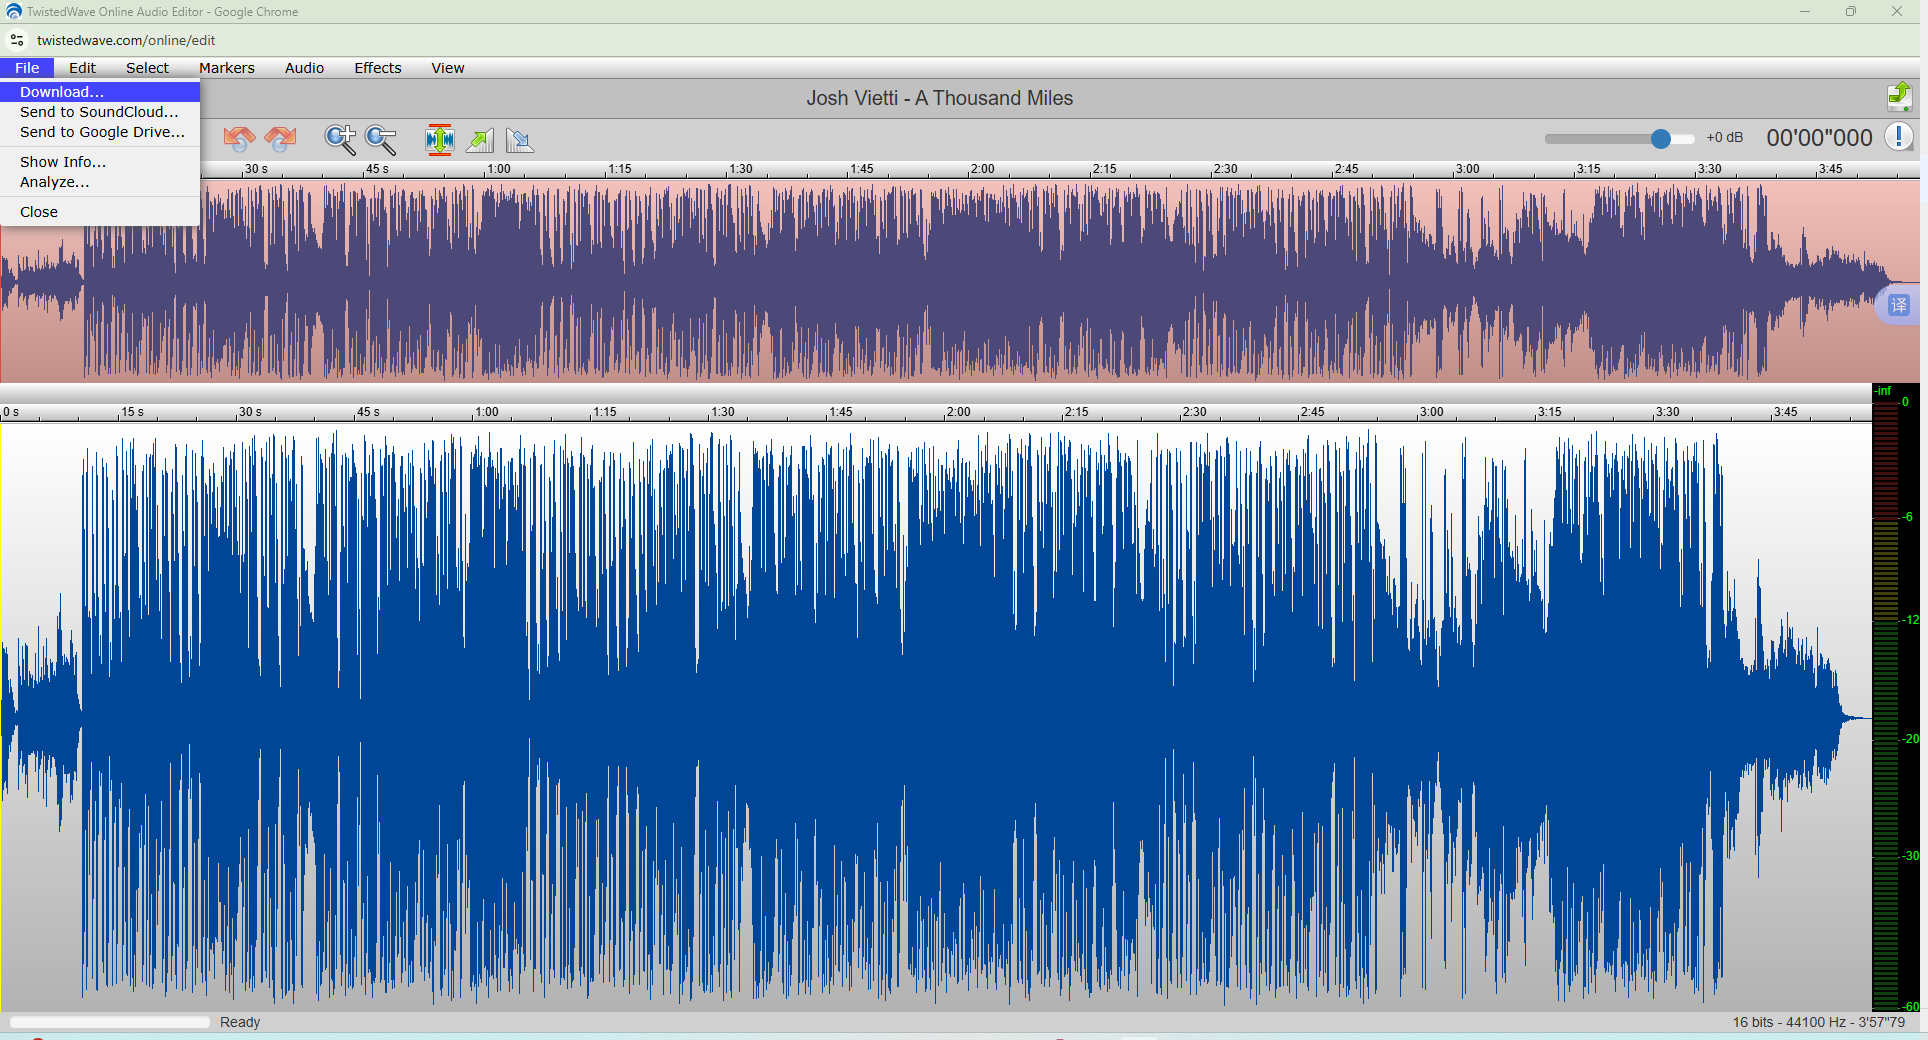Screen dimensions: 1928x1040
Task: Click the 2:30 mark on the overview ruler
Action: 1225,169
